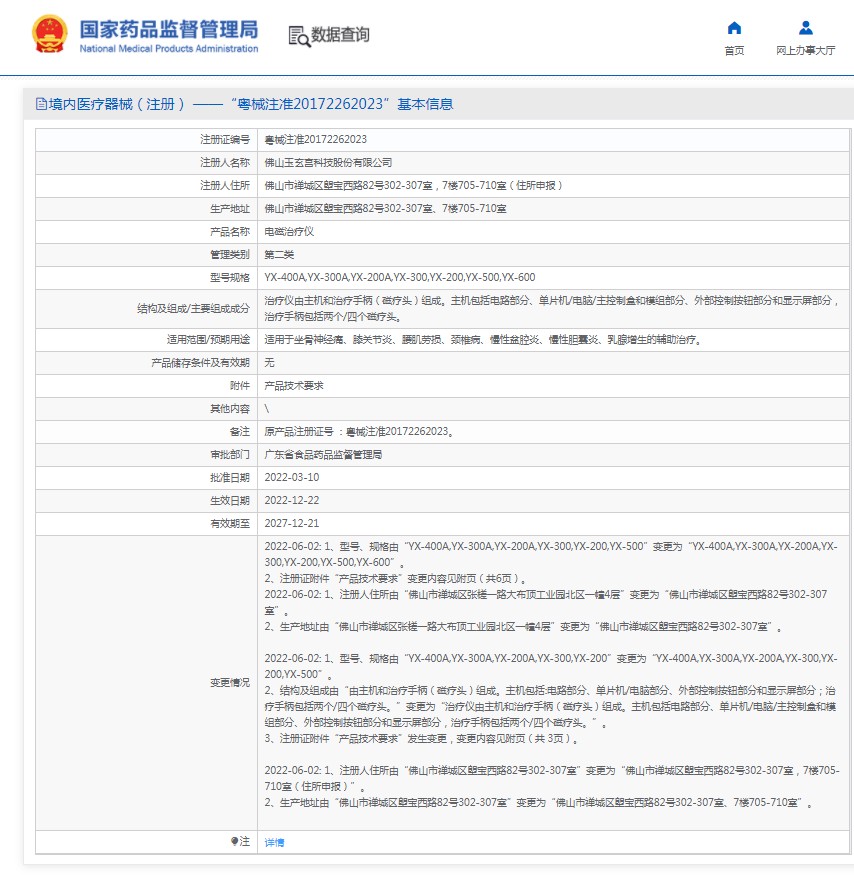
Task: Click the 型号规格 model list value
Action: 399,277
